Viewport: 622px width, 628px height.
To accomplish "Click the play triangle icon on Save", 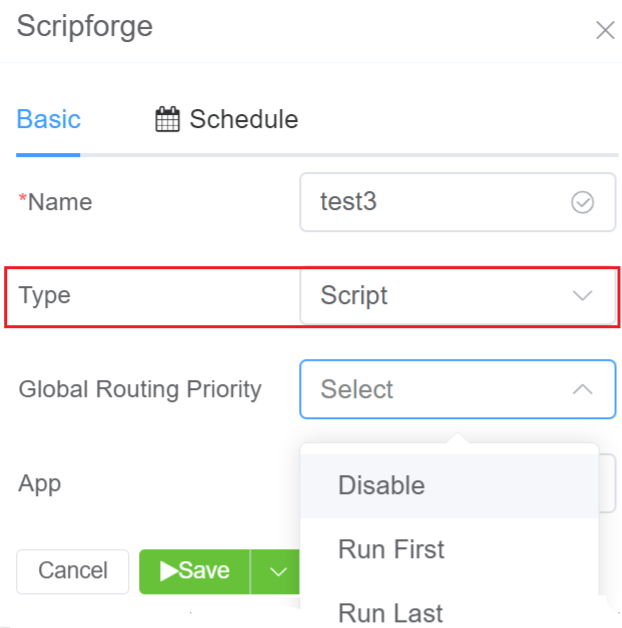I will [x=169, y=571].
